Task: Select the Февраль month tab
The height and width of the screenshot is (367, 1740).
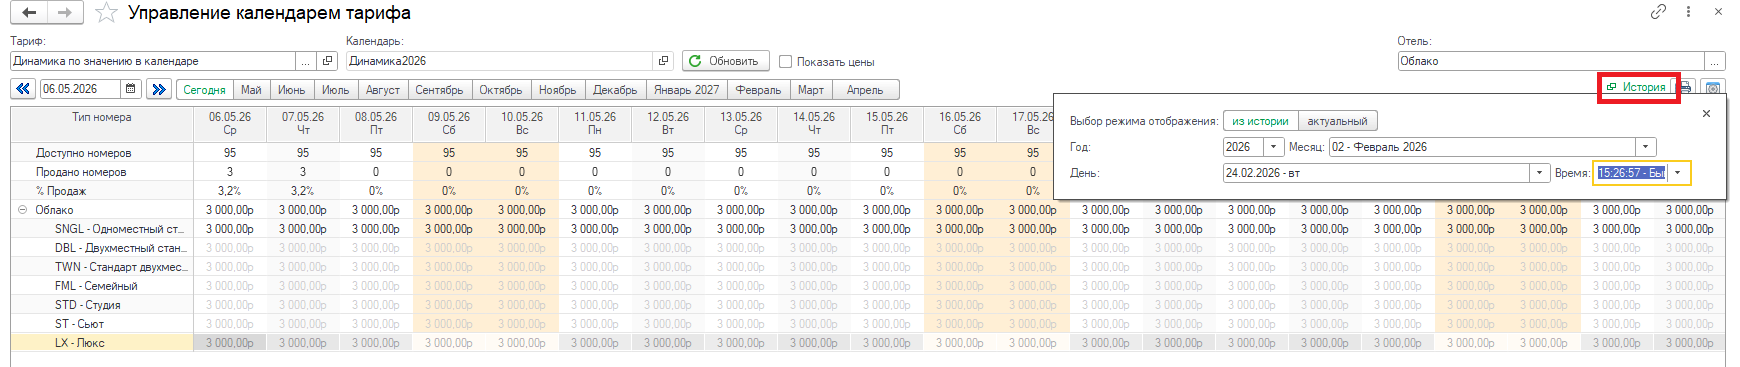Action: [x=758, y=90]
